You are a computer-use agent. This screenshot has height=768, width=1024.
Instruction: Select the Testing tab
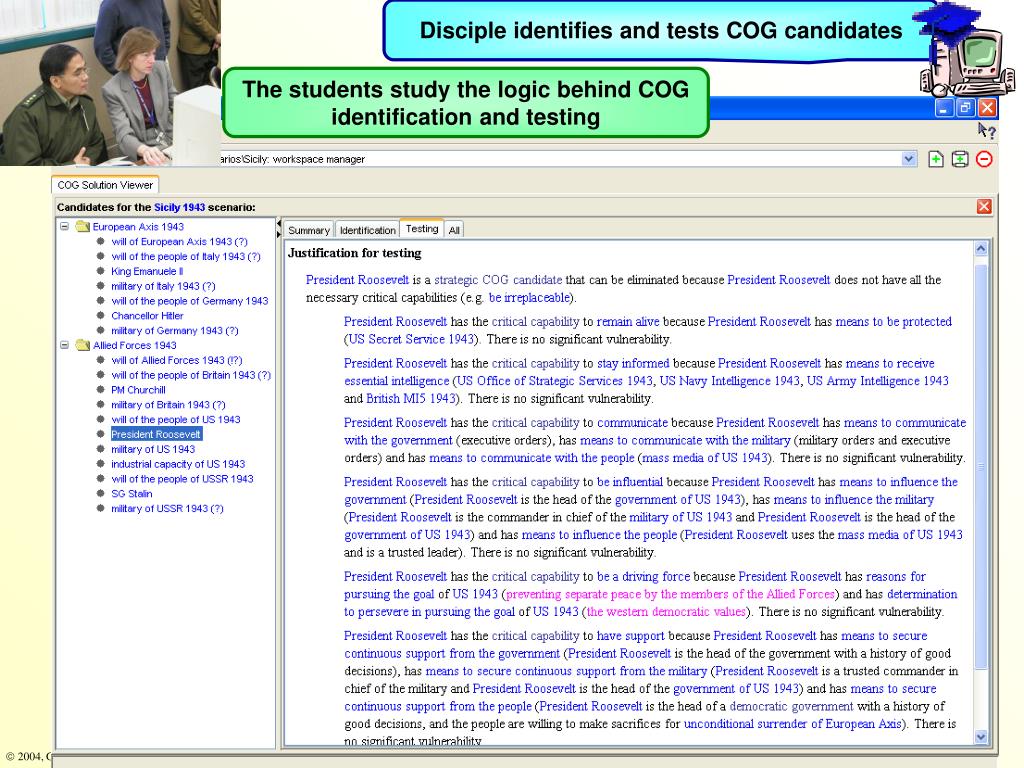421,229
